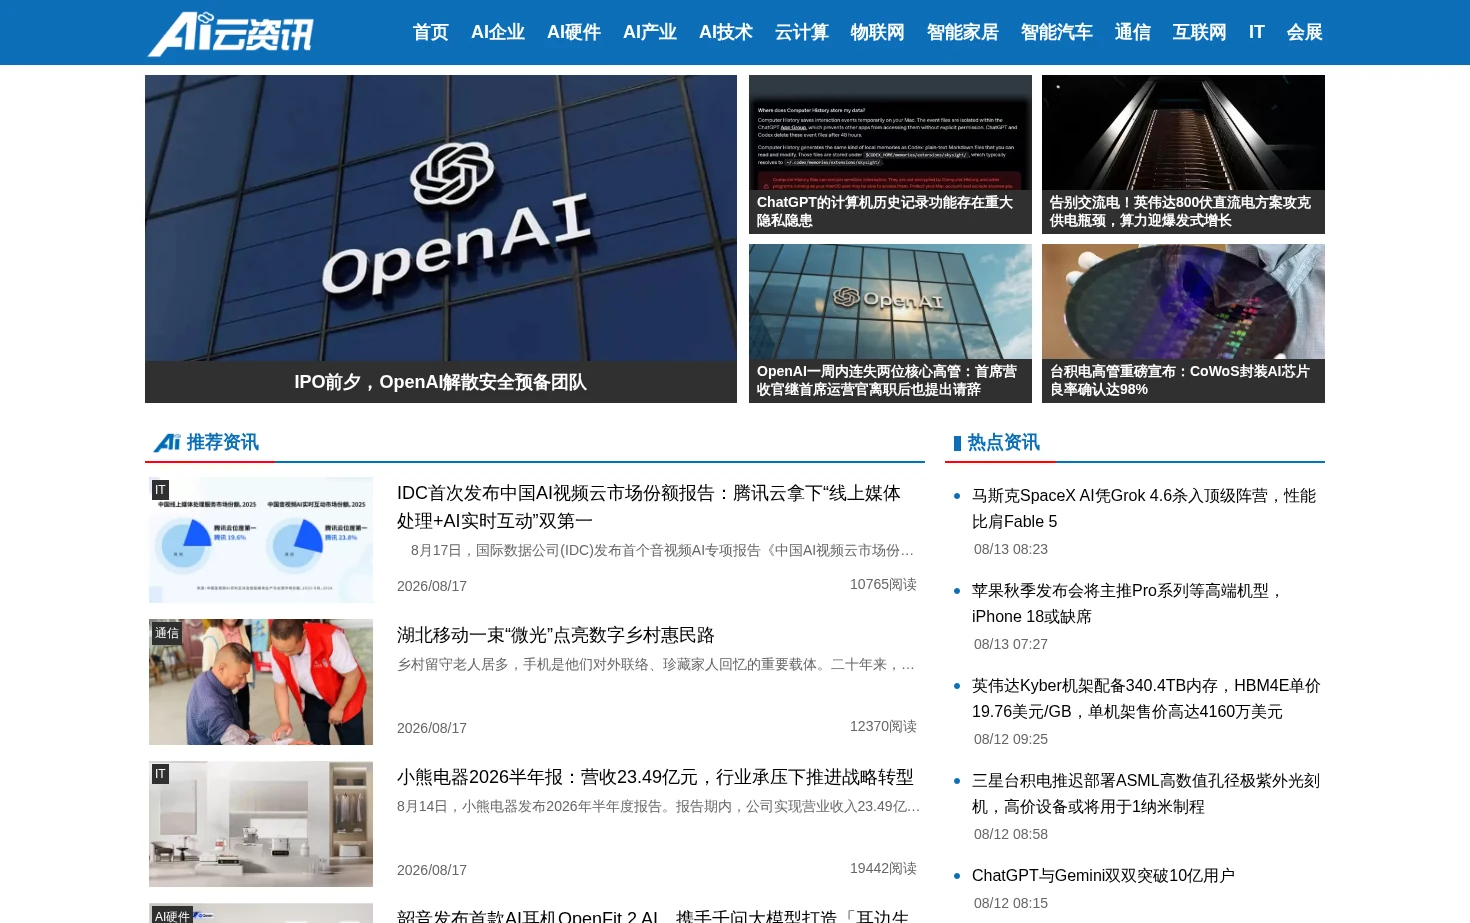Click the 08/13 07:27 timestamp

pyautogui.click(x=1011, y=644)
